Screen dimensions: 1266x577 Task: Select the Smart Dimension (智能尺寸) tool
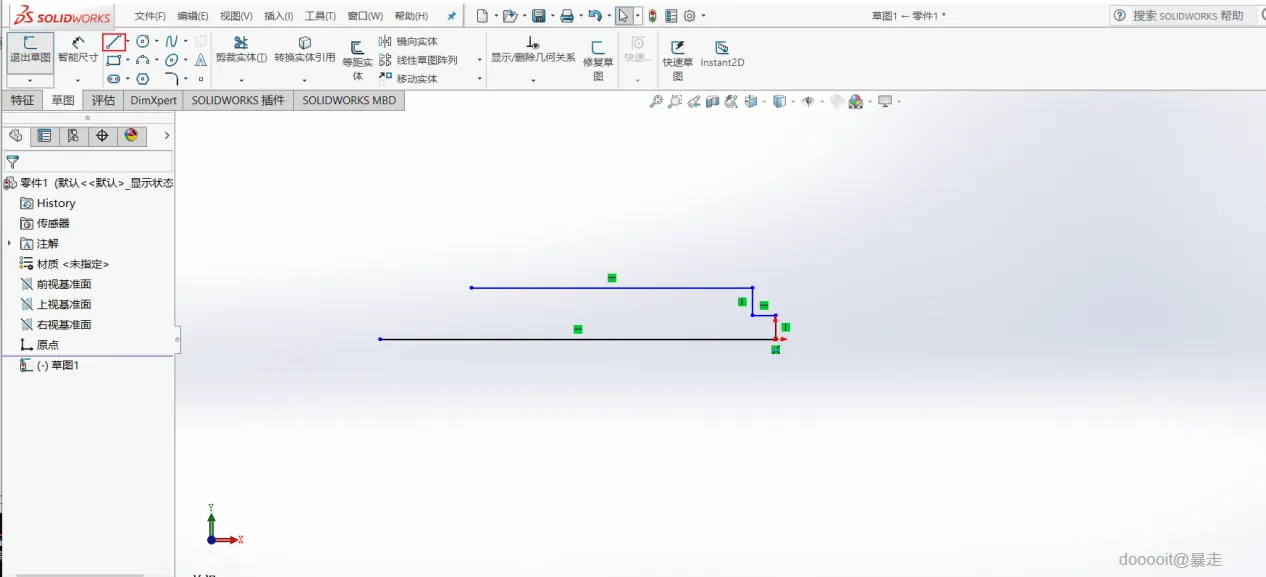[x=78, y=50]
